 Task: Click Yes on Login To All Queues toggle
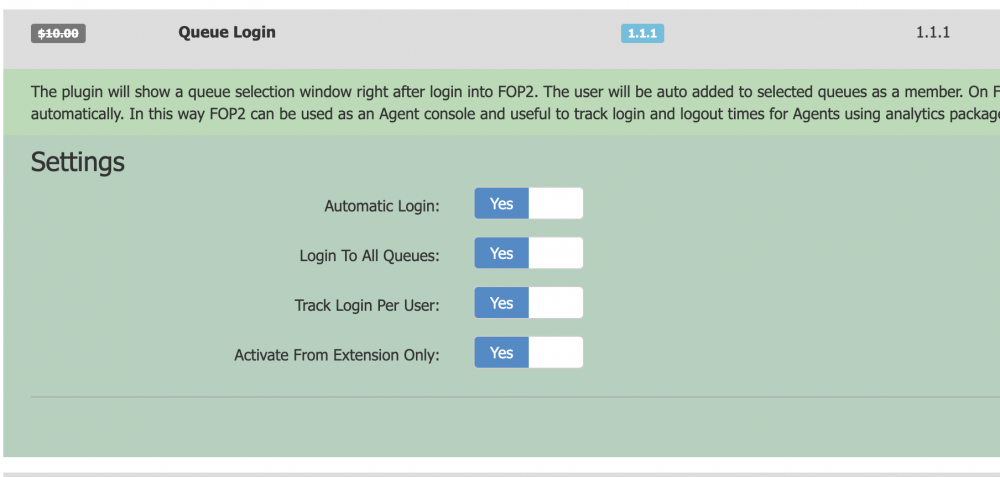coord(502,253)
